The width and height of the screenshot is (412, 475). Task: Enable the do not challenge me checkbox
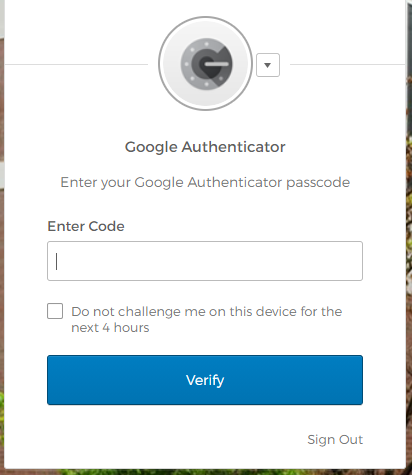[55, 311]
